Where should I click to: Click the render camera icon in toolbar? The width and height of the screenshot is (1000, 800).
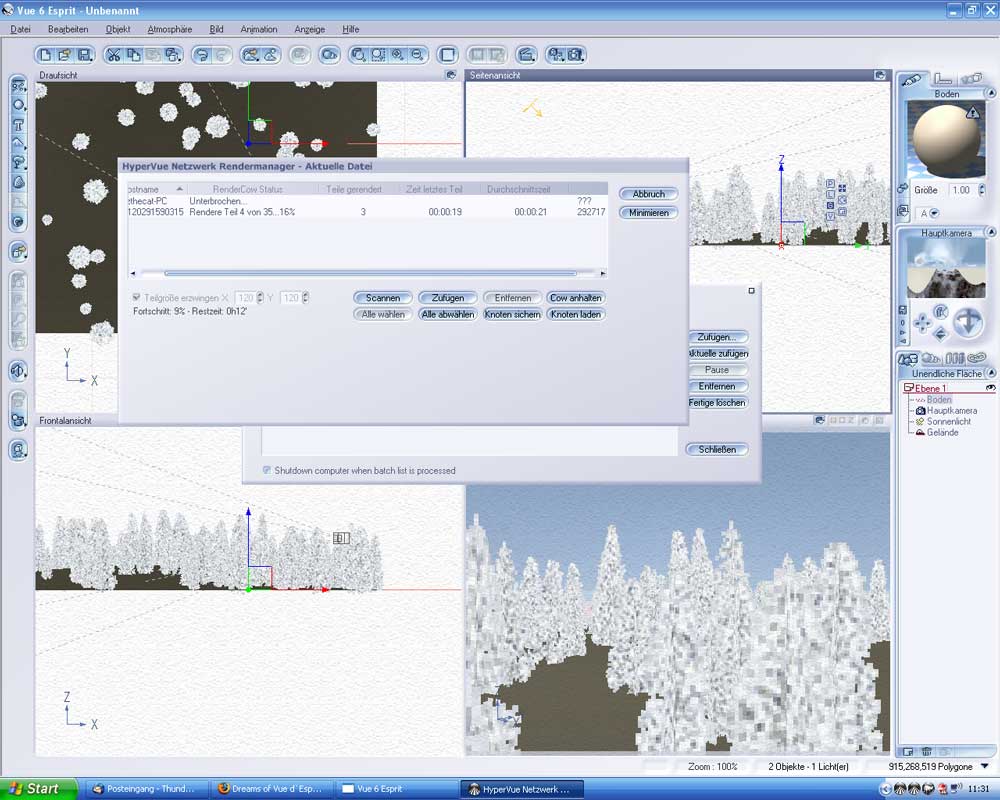[575, 56]
